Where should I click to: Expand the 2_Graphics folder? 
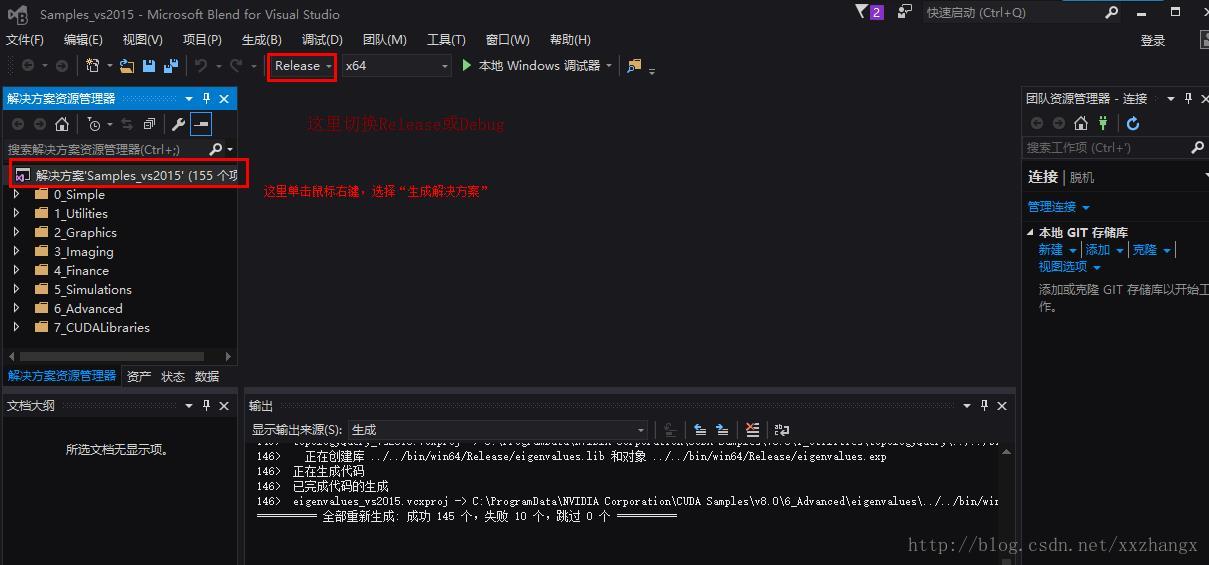[x=16, y=232]
